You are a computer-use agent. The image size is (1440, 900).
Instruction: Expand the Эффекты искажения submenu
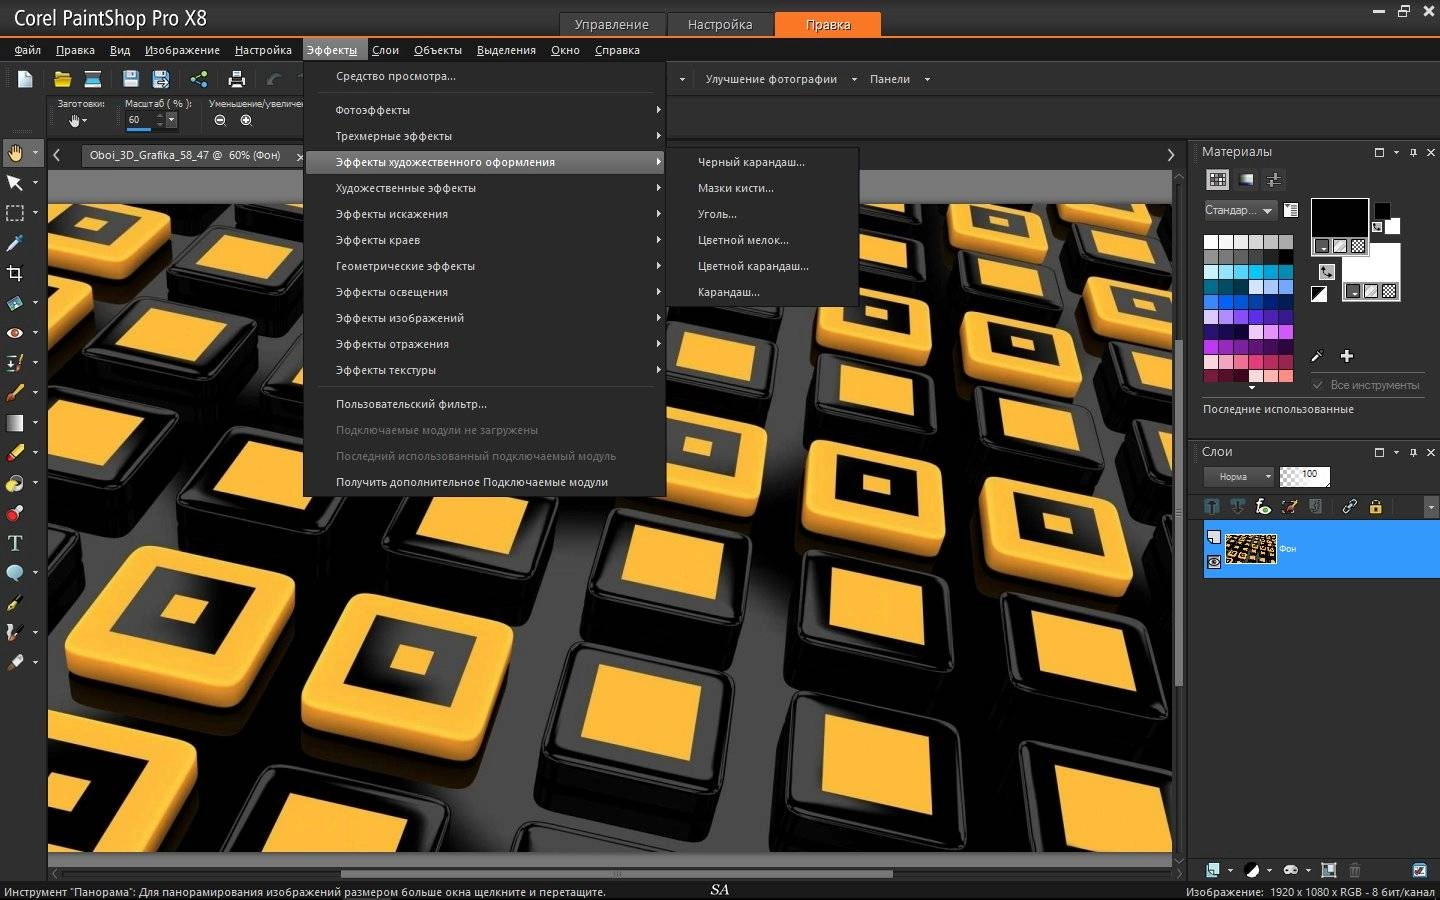(x=485, y=214)
